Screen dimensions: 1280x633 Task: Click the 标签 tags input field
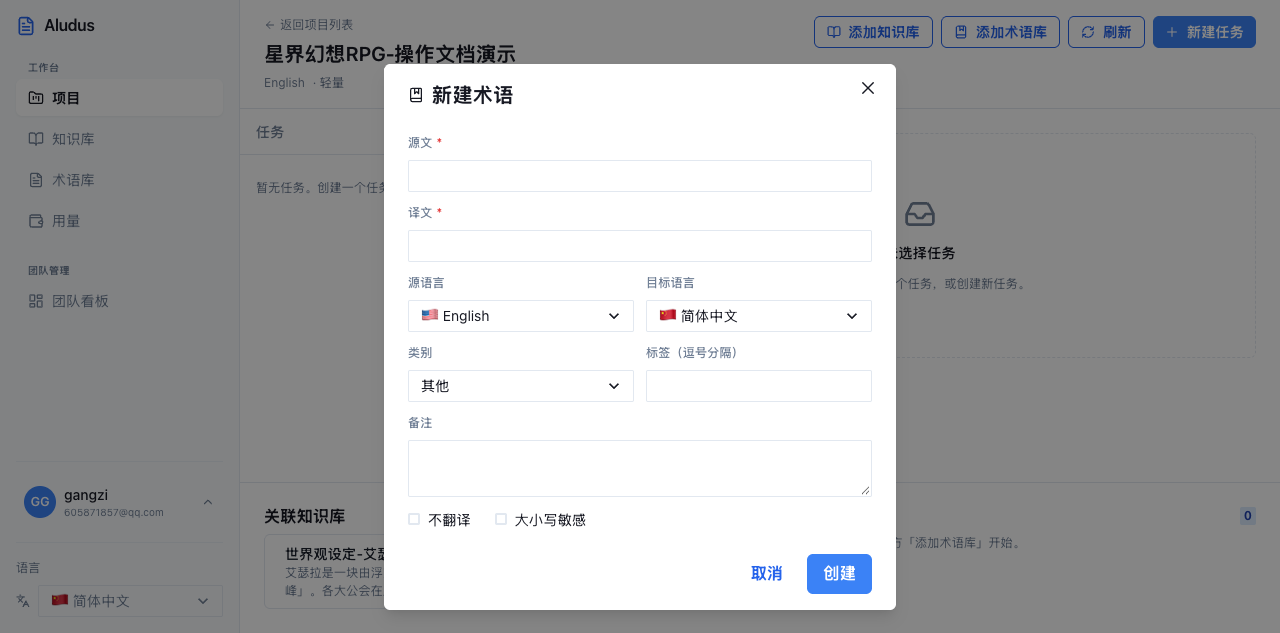click(759, 386)
